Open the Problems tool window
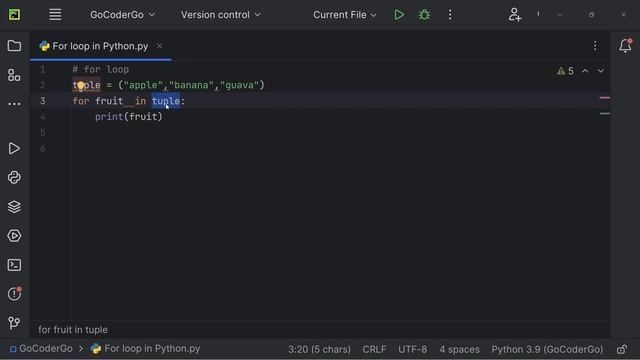The height and width of the screenshot is (360, 640). pos(14,294)
